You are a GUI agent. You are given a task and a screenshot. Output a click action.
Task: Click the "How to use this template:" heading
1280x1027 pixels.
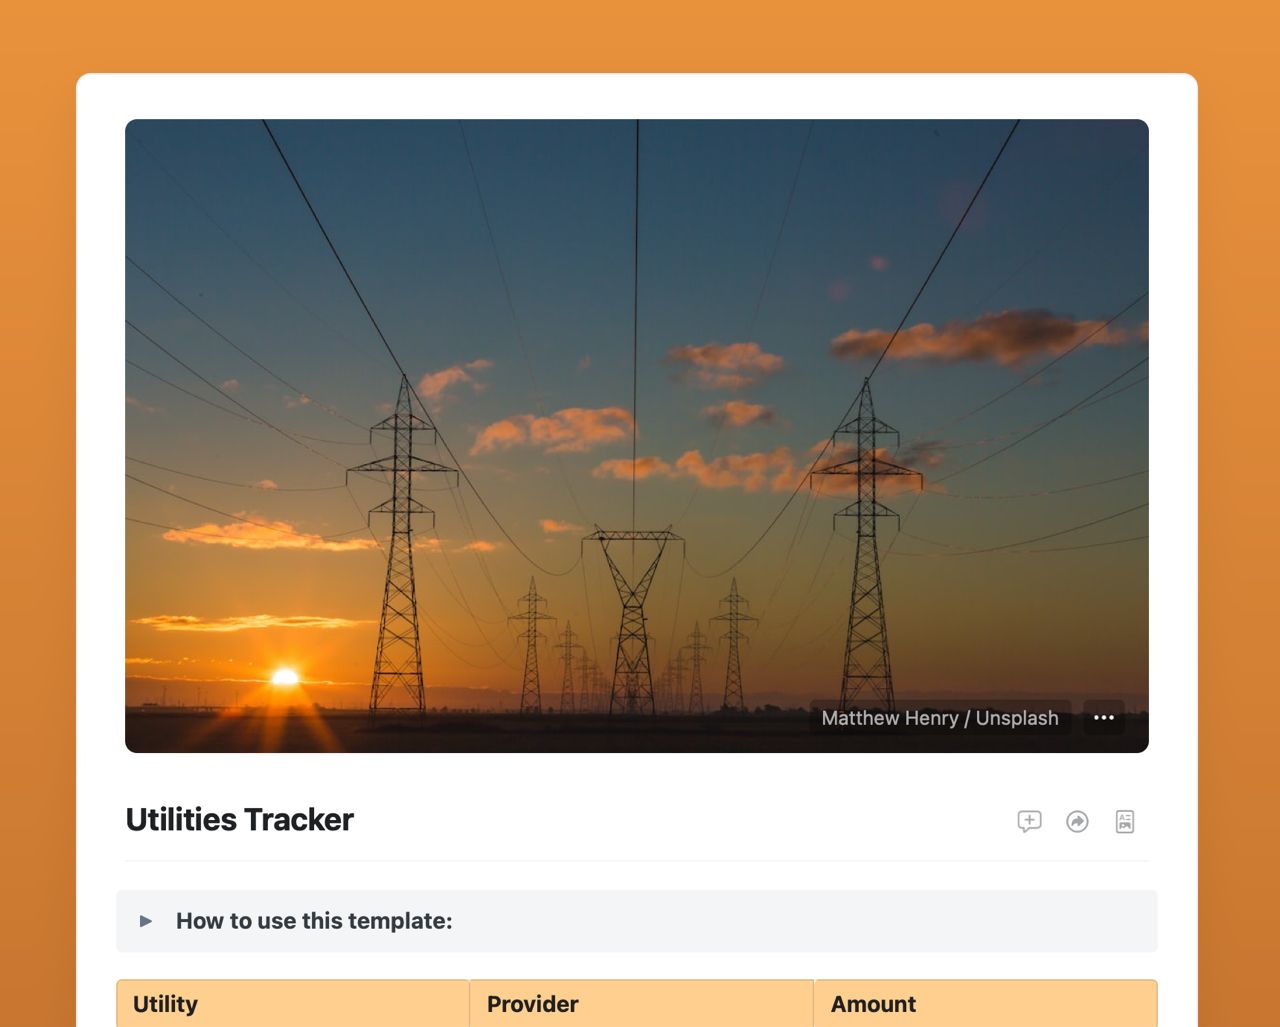tap(315, 921)
